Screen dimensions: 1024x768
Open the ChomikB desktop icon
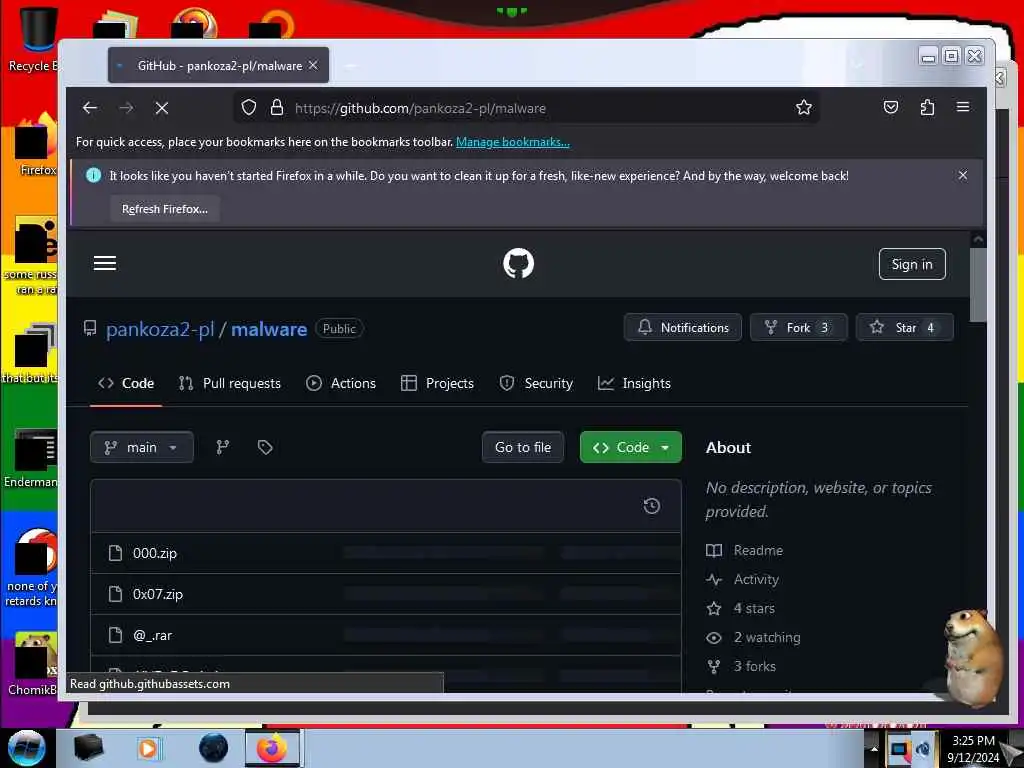33,662
